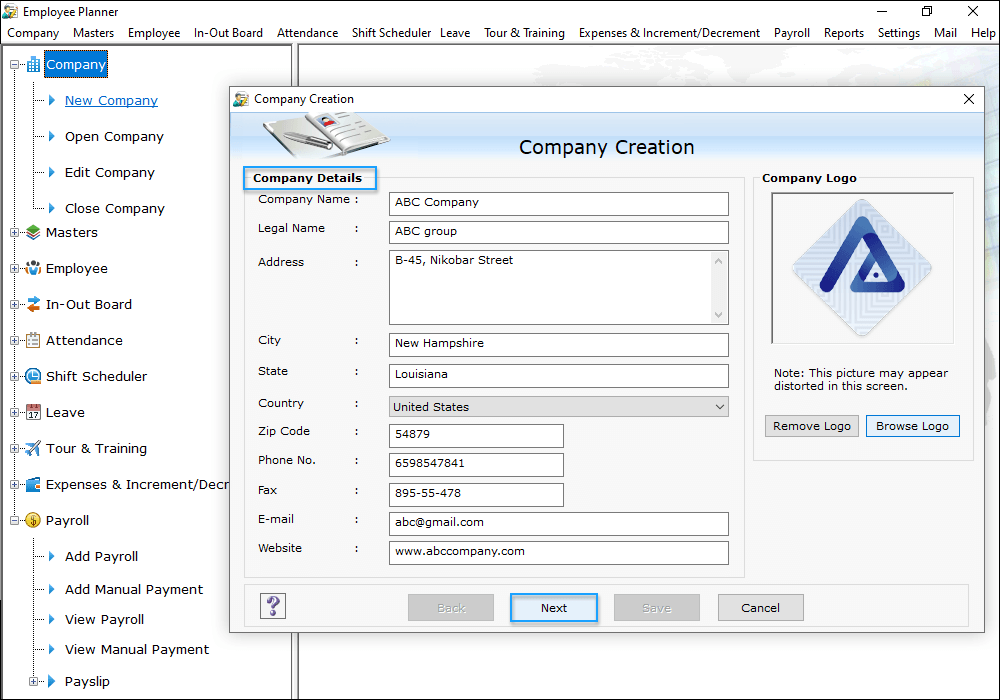The image size is (1000, 700).
Task: Click the Tour & Training airplane icon
Action: tap(33, 448)
